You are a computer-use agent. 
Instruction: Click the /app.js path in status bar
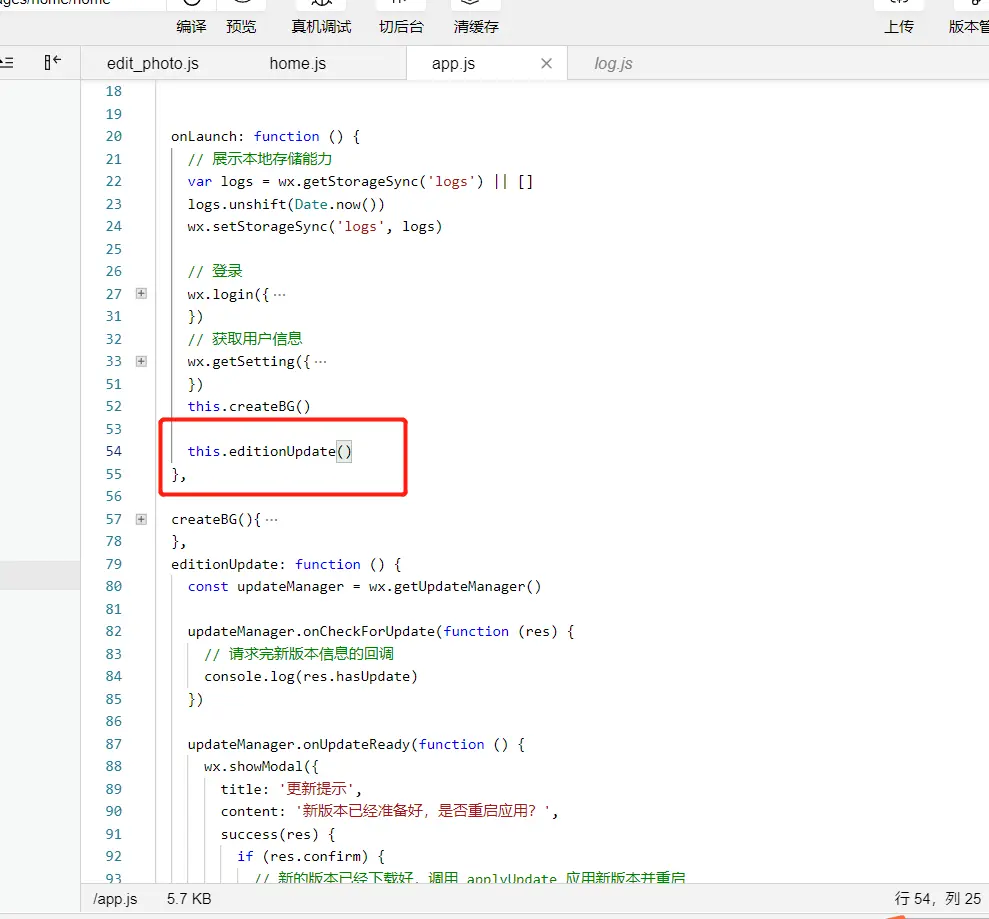point(115,899)
